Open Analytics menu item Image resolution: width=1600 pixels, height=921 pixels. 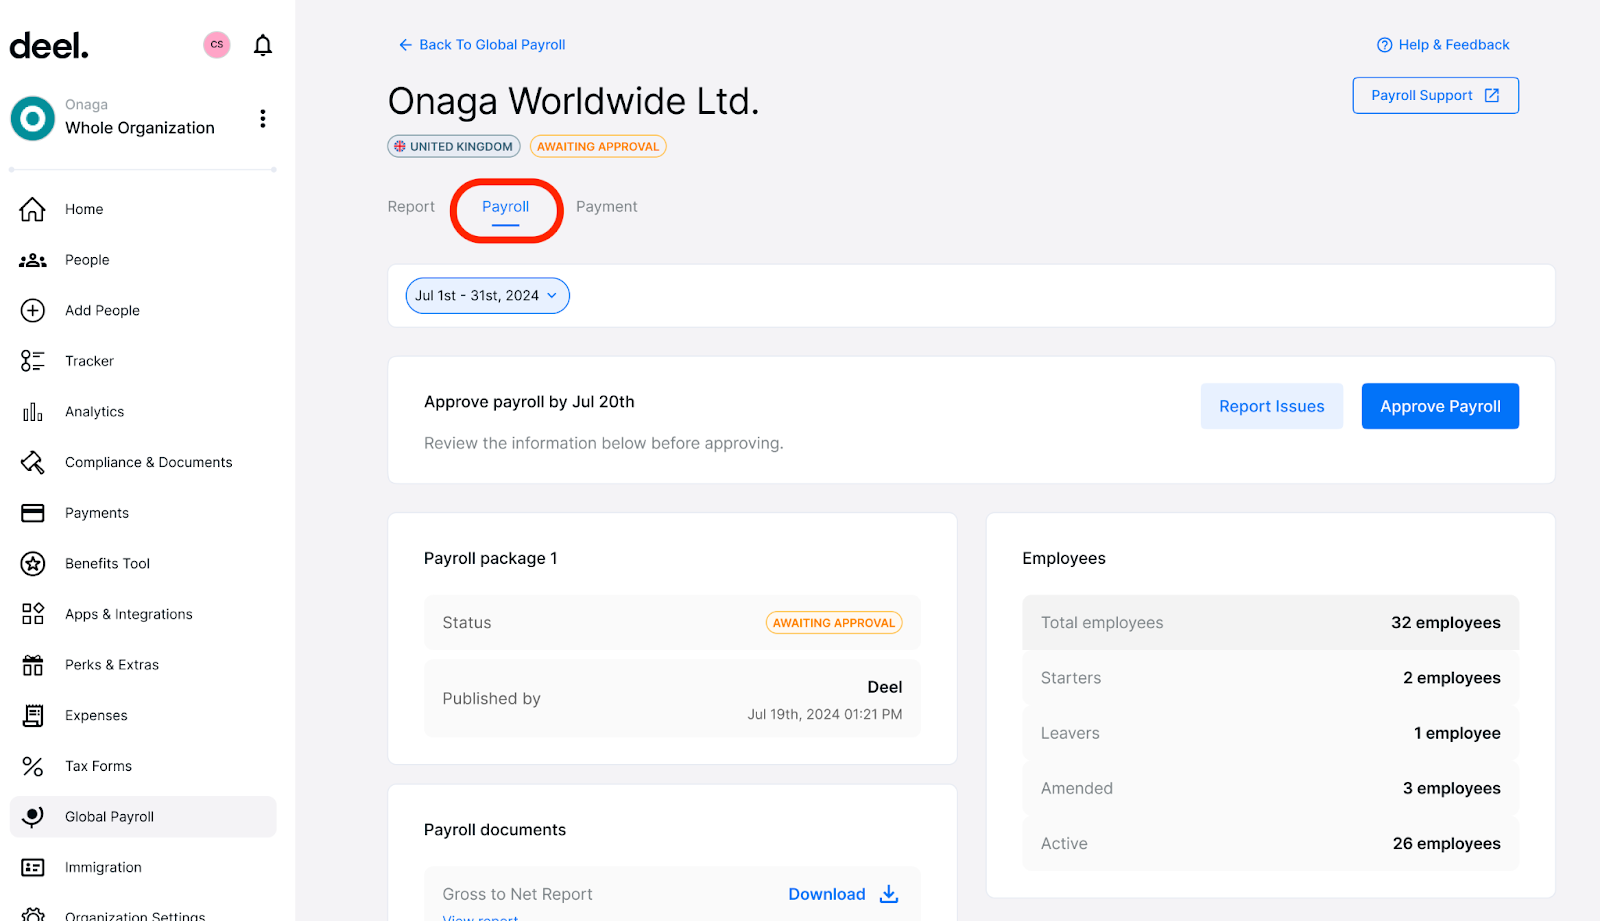pyautogui.click(x=143, y=412)
